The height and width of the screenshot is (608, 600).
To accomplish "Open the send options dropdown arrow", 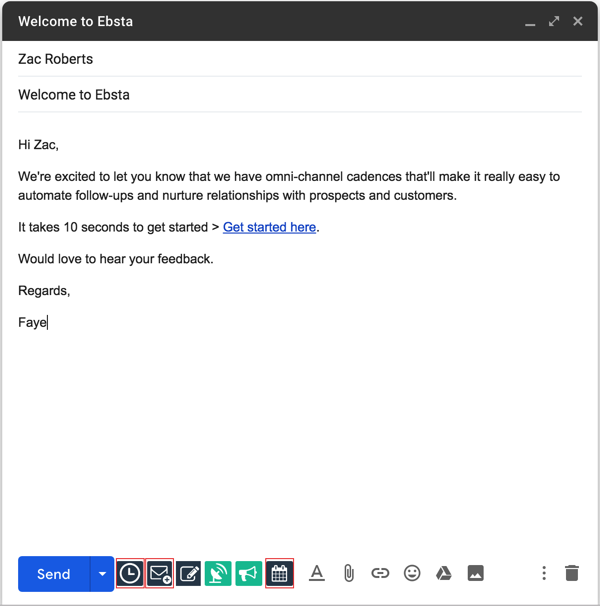I will coord(102,574).
